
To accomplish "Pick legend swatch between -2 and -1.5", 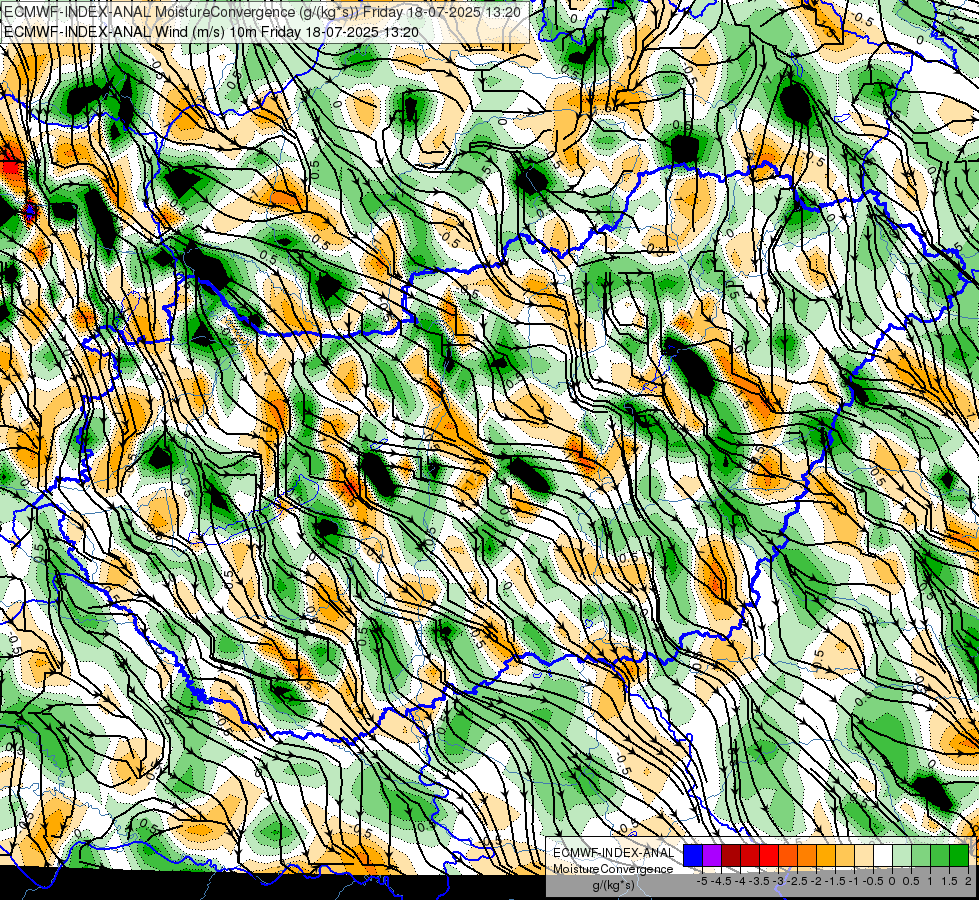I will 826,855.
